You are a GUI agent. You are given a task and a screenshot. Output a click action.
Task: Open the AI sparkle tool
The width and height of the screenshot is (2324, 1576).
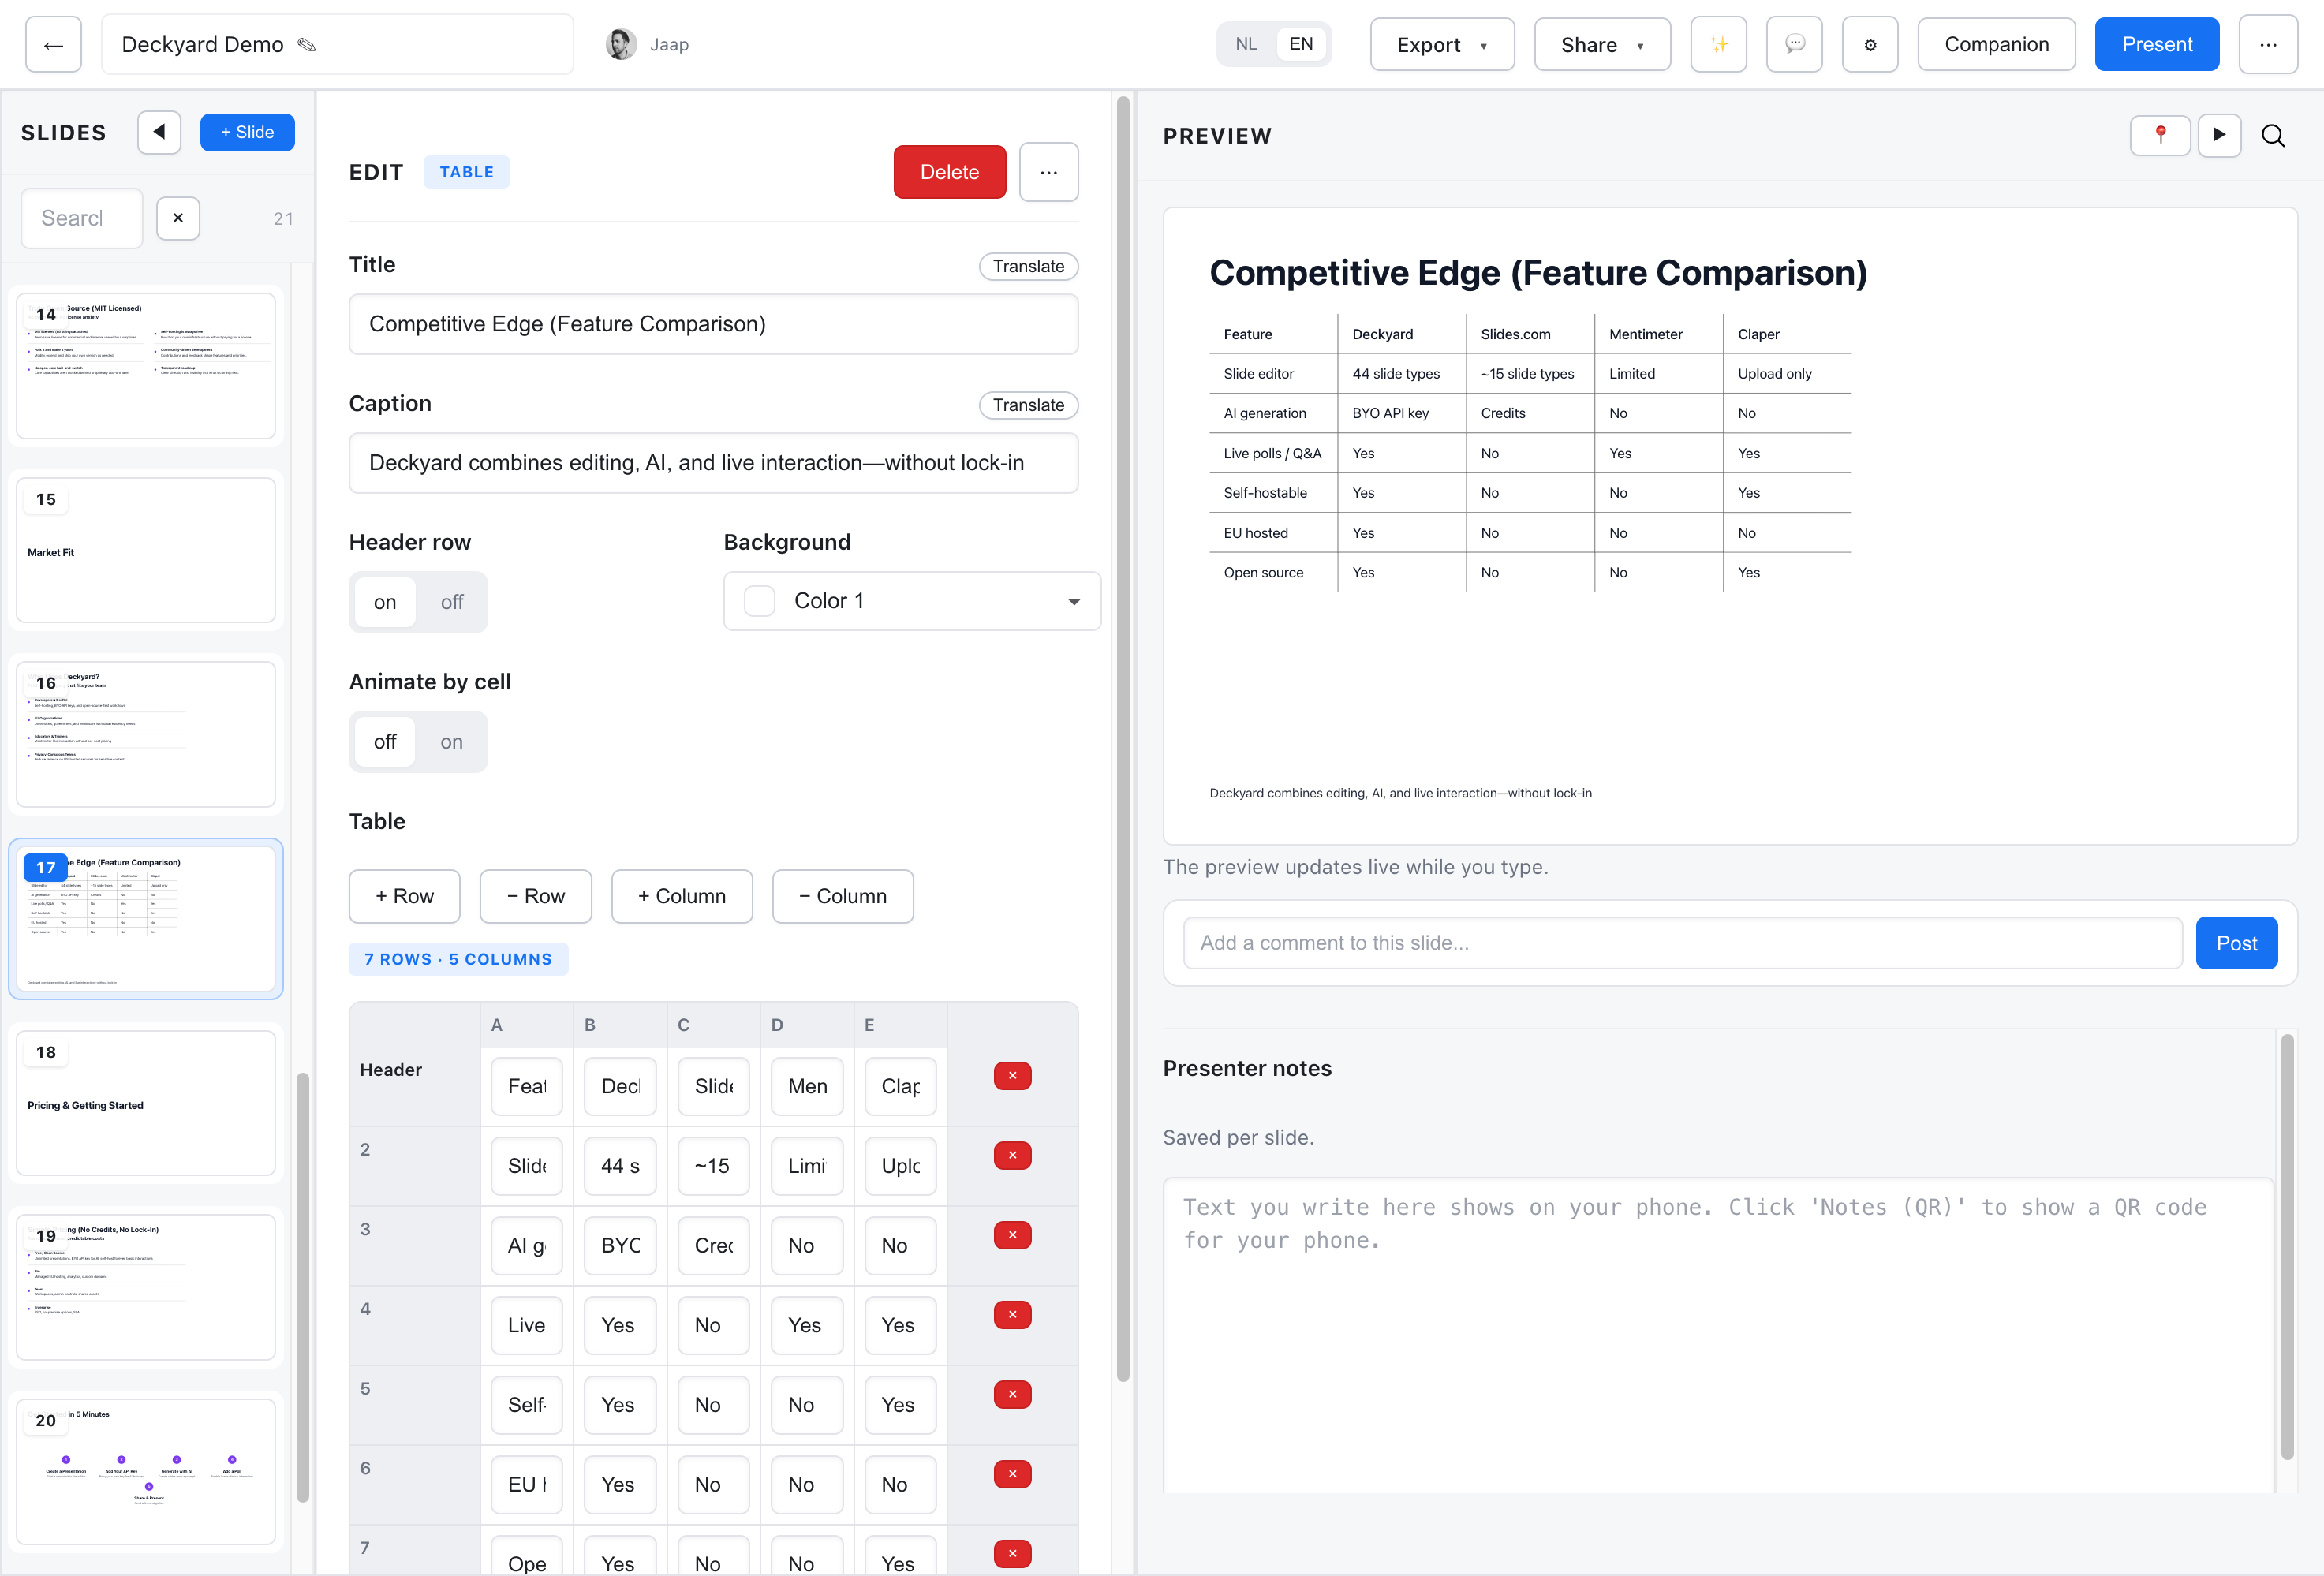(x=1718, y=45)
